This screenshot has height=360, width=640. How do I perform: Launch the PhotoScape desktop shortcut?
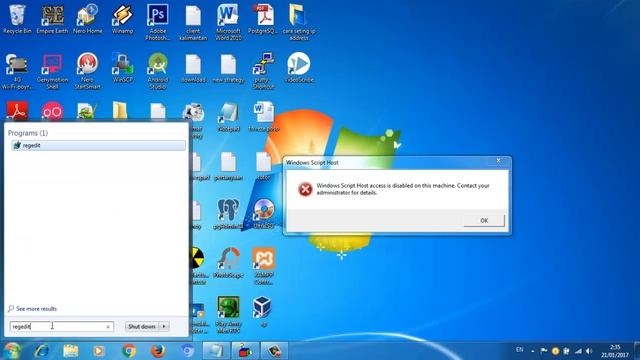pos(228,263)
